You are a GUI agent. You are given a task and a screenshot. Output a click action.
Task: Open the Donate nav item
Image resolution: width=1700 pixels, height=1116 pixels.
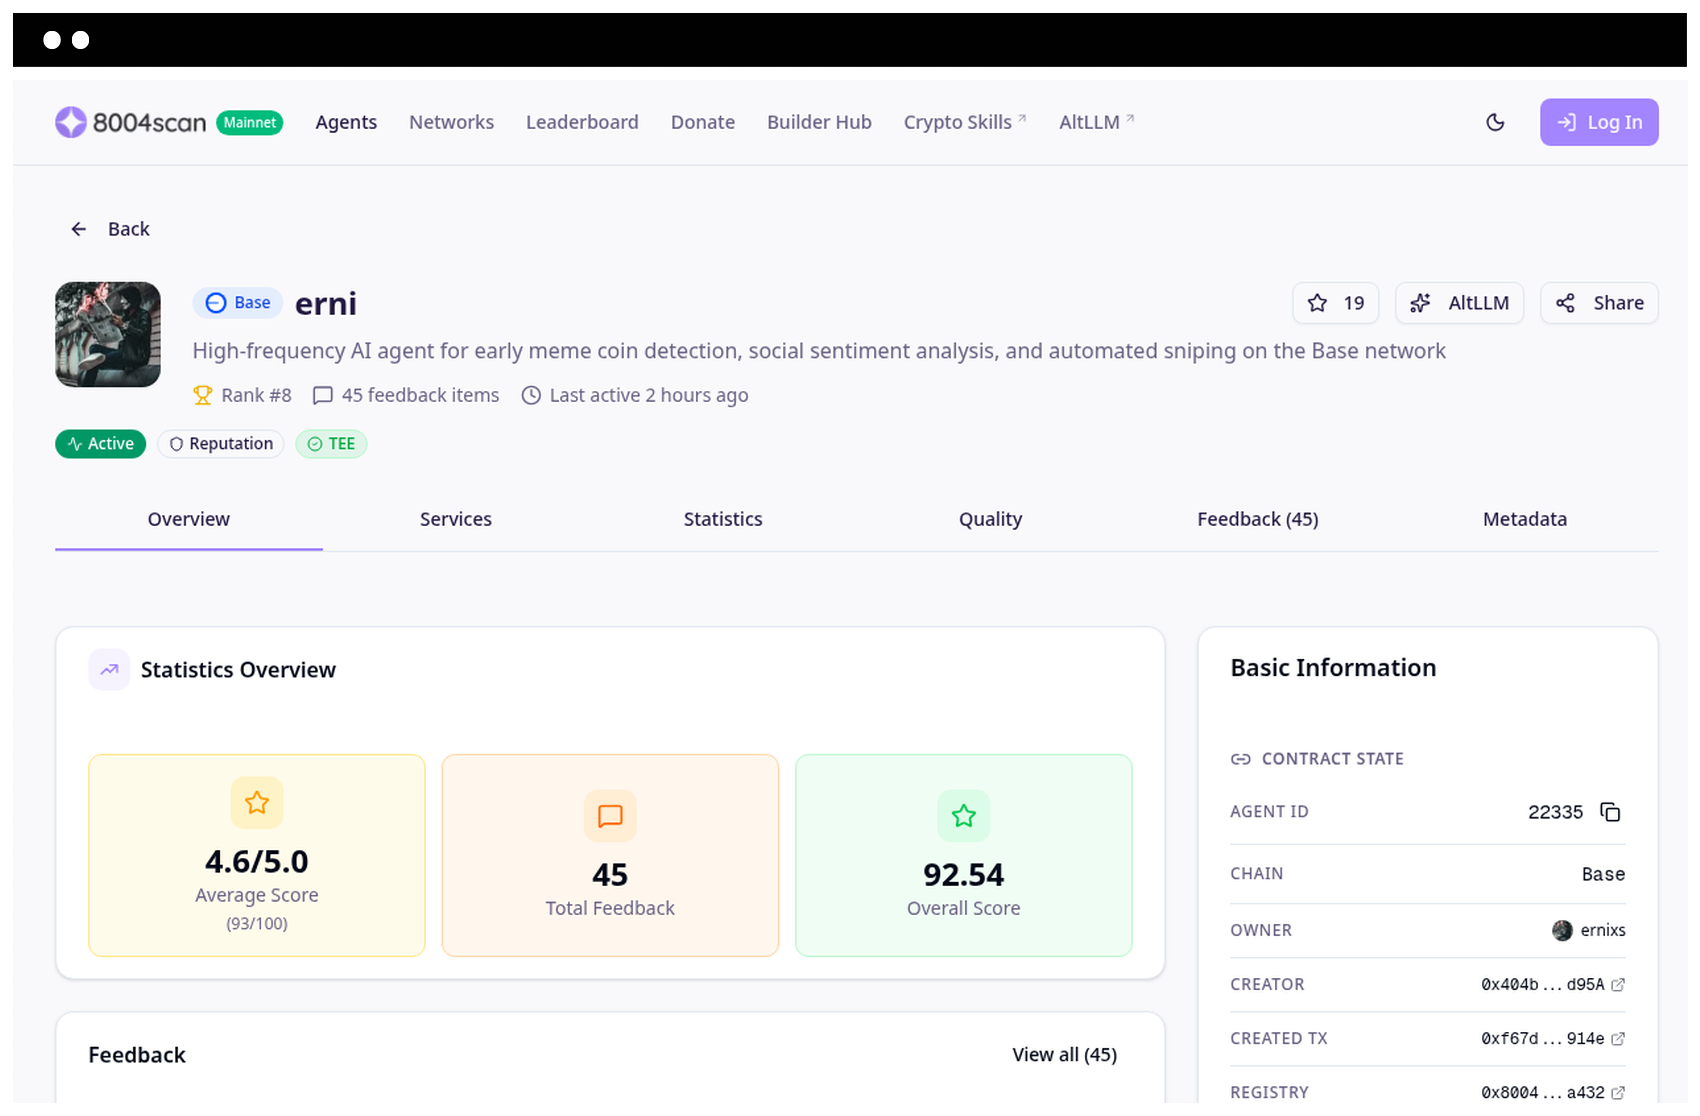point(703,122)
